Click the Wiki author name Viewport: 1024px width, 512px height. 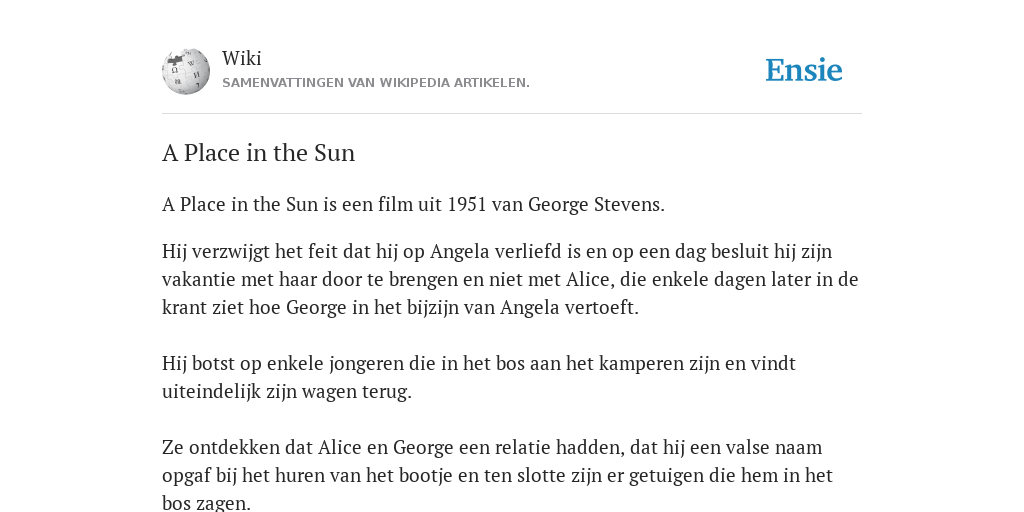(x=242, y=58)
